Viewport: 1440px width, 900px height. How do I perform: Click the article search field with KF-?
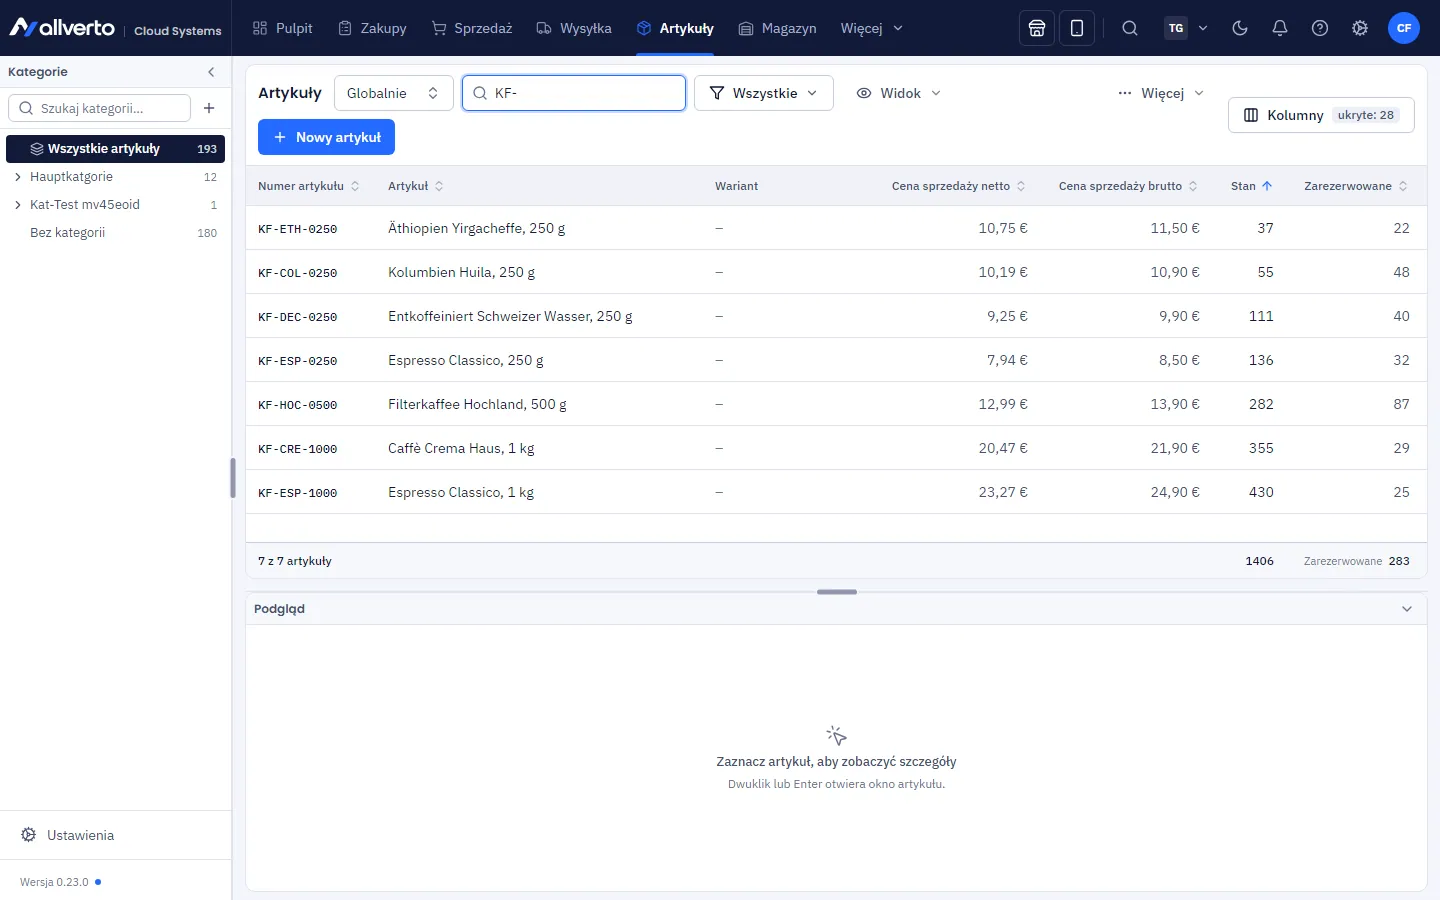pyautogui.click(x=574, y=93)
